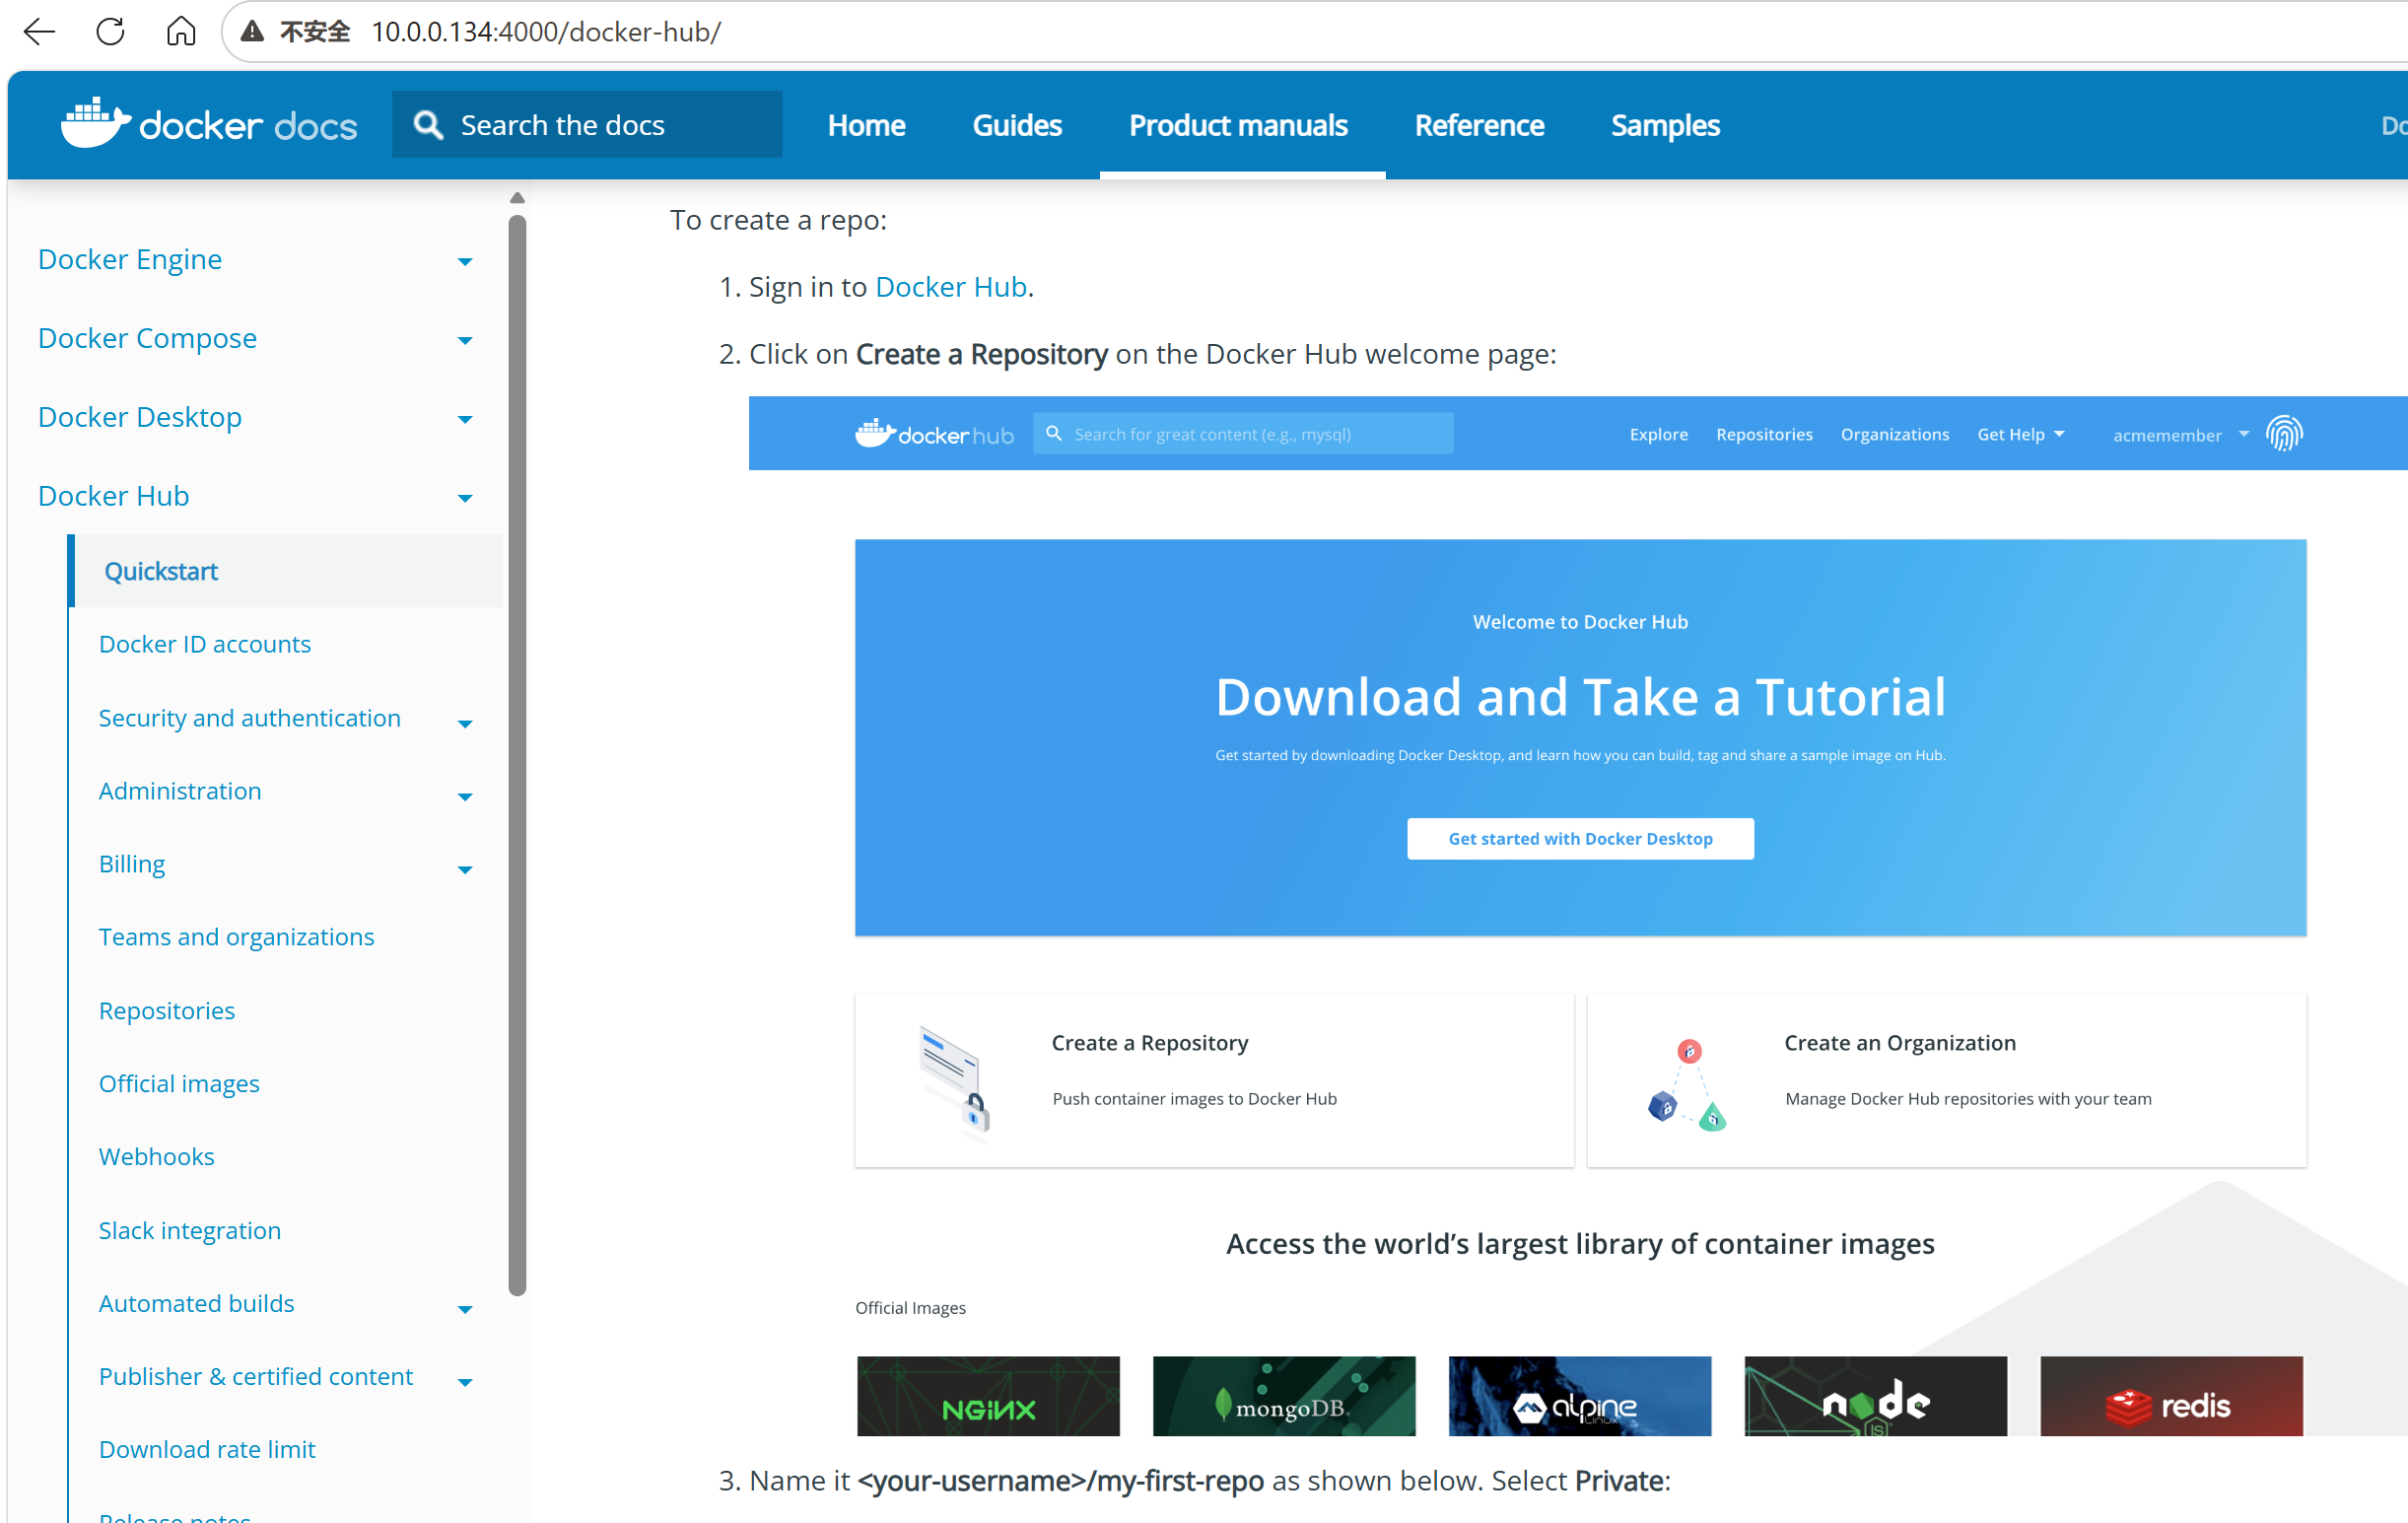Click the Create a Repository card title

(1150, 1043)
